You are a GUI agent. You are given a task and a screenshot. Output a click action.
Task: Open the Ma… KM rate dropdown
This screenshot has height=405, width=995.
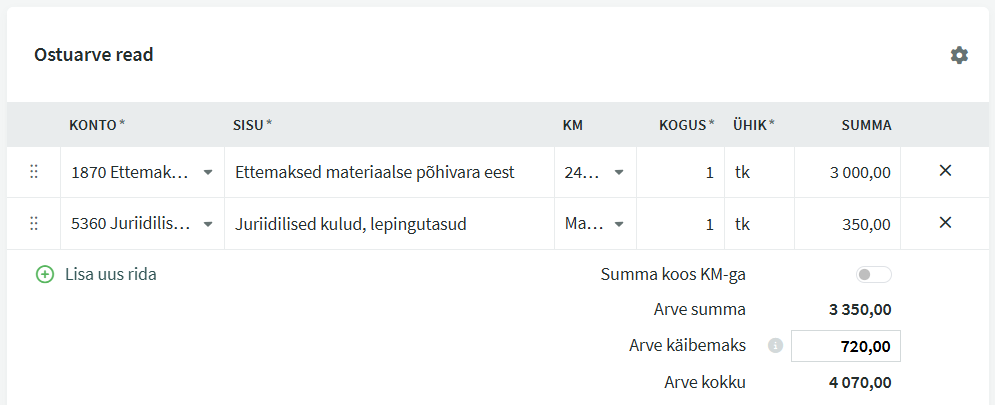[595, 224]
